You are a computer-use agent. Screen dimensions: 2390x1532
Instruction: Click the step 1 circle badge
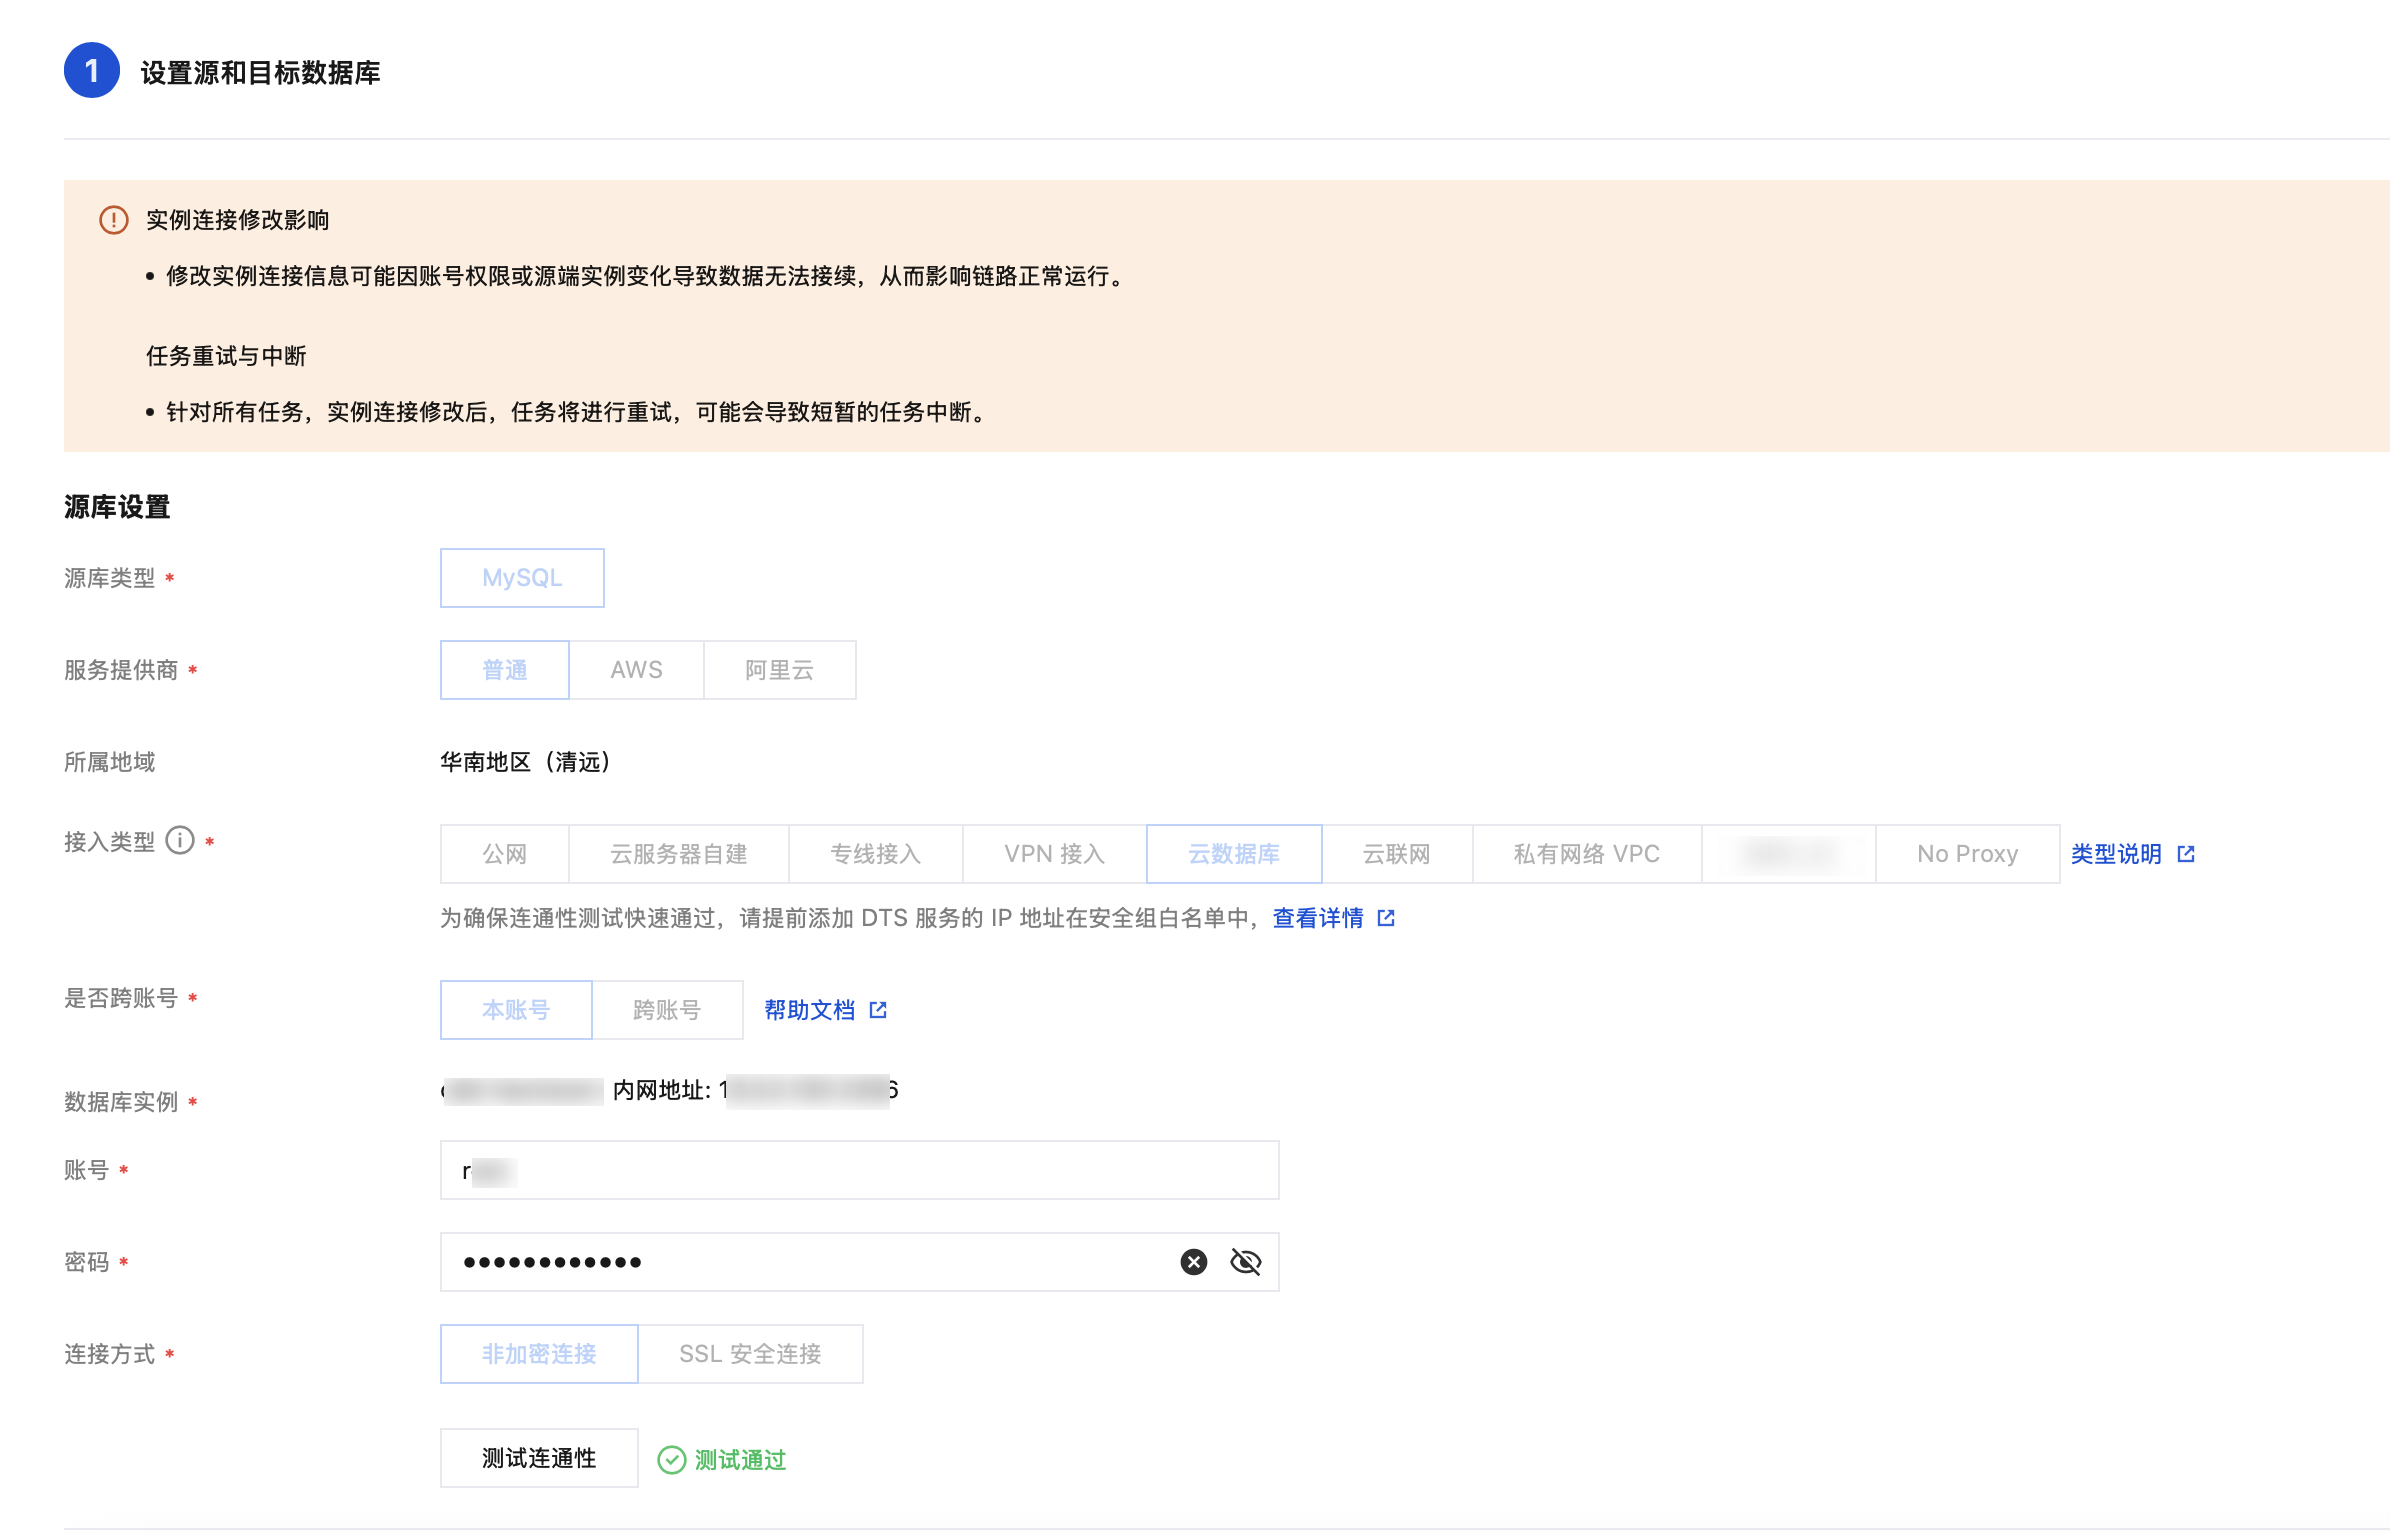(x=92, y=71)
